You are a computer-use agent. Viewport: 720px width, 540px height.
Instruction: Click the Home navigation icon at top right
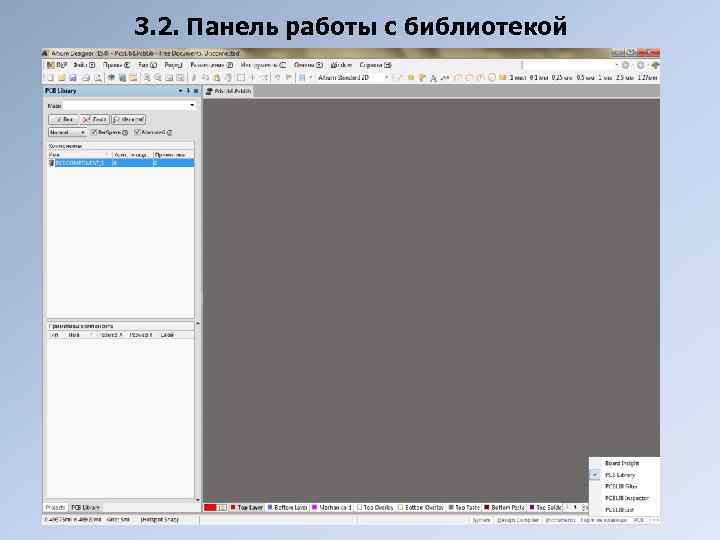pyautogui.click(x=655, y=65)
